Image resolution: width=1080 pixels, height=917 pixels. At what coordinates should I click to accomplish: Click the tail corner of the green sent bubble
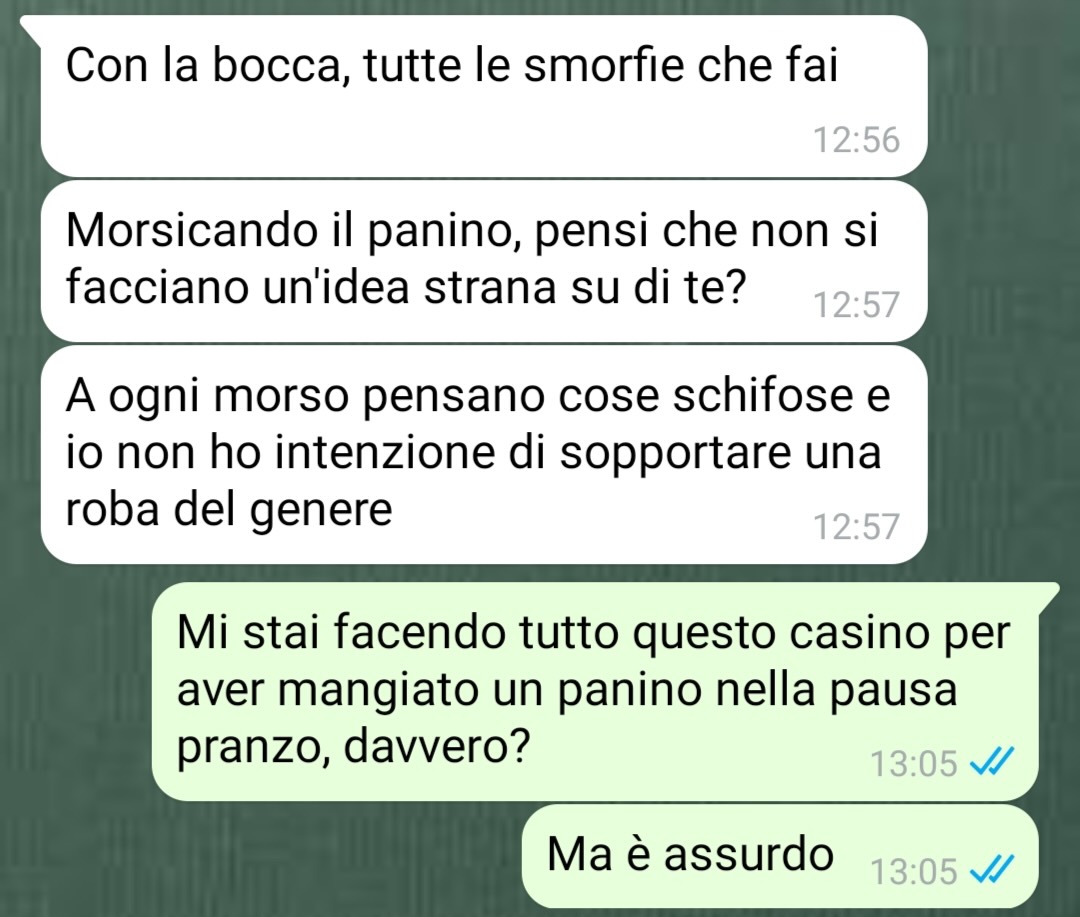(1048, 594)
